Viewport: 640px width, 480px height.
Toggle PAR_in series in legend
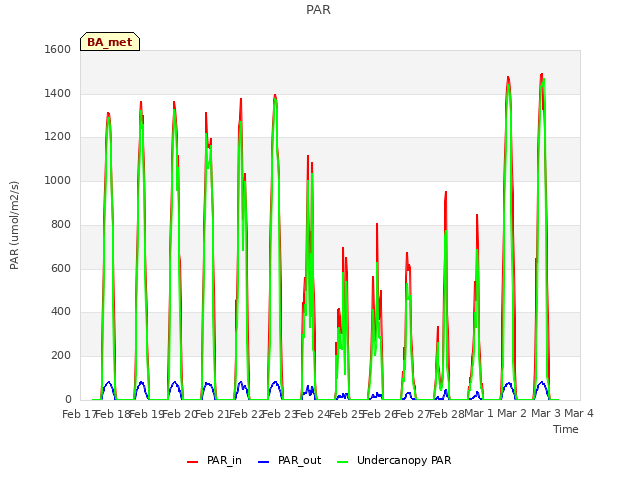point(214,460)
